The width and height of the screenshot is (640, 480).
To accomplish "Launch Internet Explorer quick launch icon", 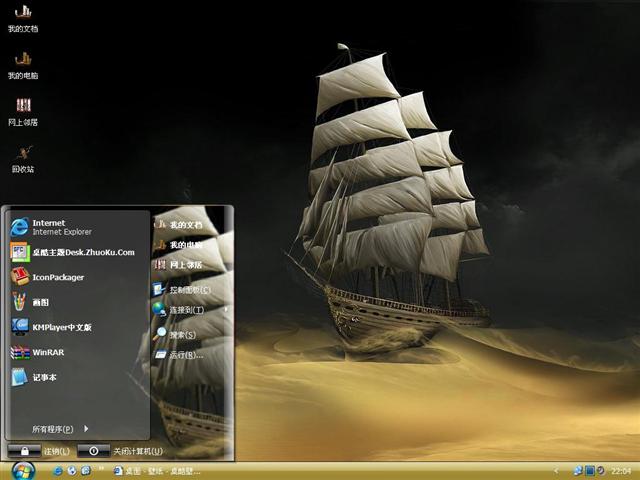I will [58, 471].
